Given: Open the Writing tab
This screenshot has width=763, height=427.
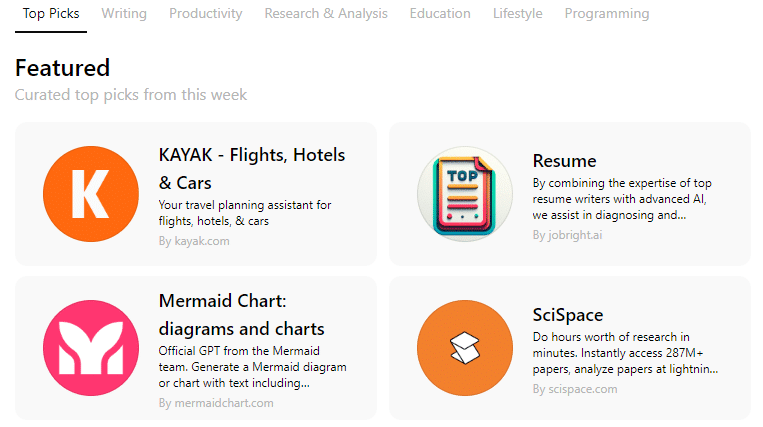Looking at the screenshot, I should click(124, 14).
